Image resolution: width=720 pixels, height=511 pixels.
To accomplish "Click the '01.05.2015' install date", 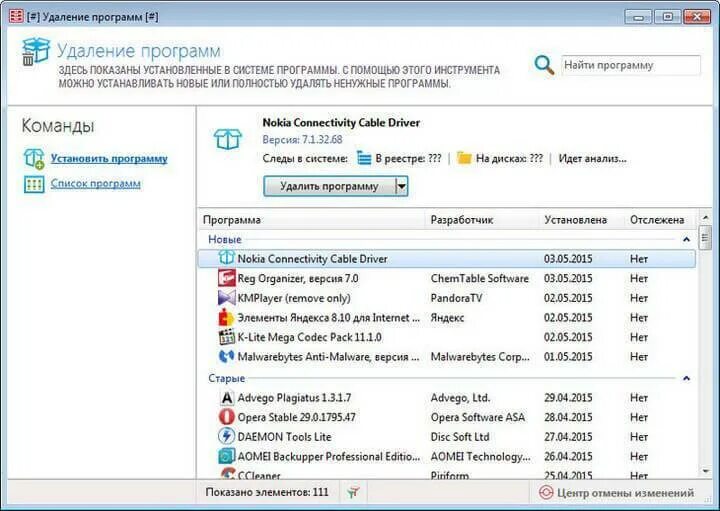I will (568, 357).
